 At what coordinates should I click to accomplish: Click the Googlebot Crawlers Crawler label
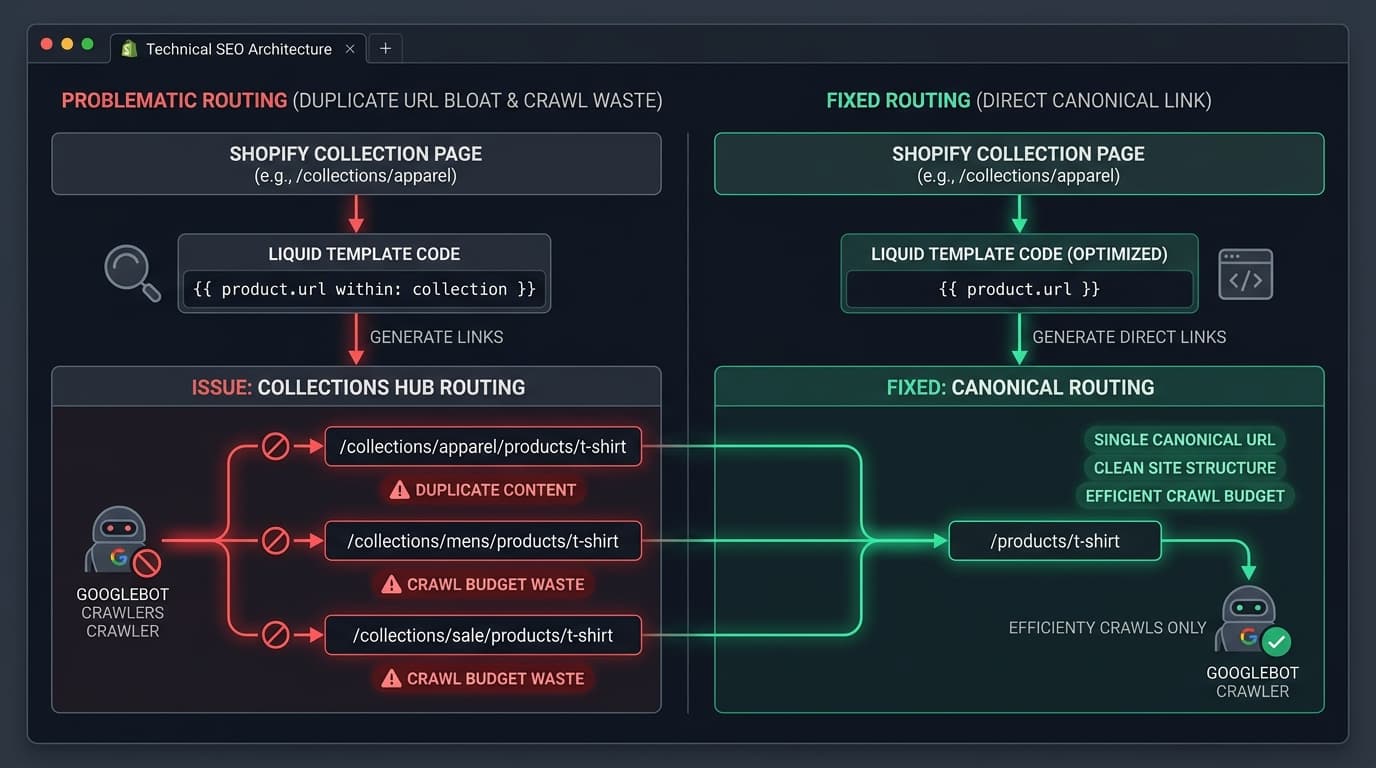(123, 612)
